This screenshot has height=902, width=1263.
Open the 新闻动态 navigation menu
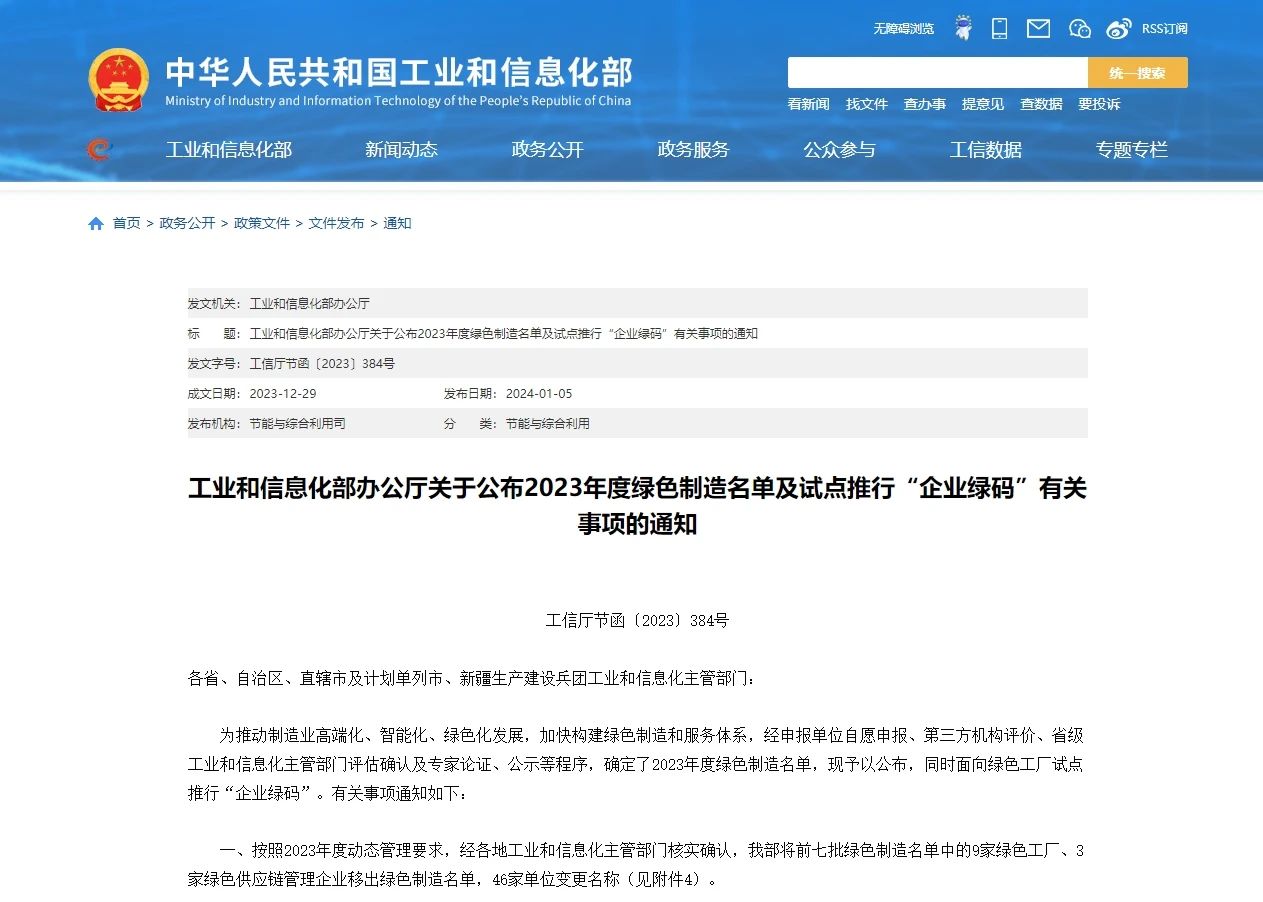pyautogui.click(x=401, y=150)
